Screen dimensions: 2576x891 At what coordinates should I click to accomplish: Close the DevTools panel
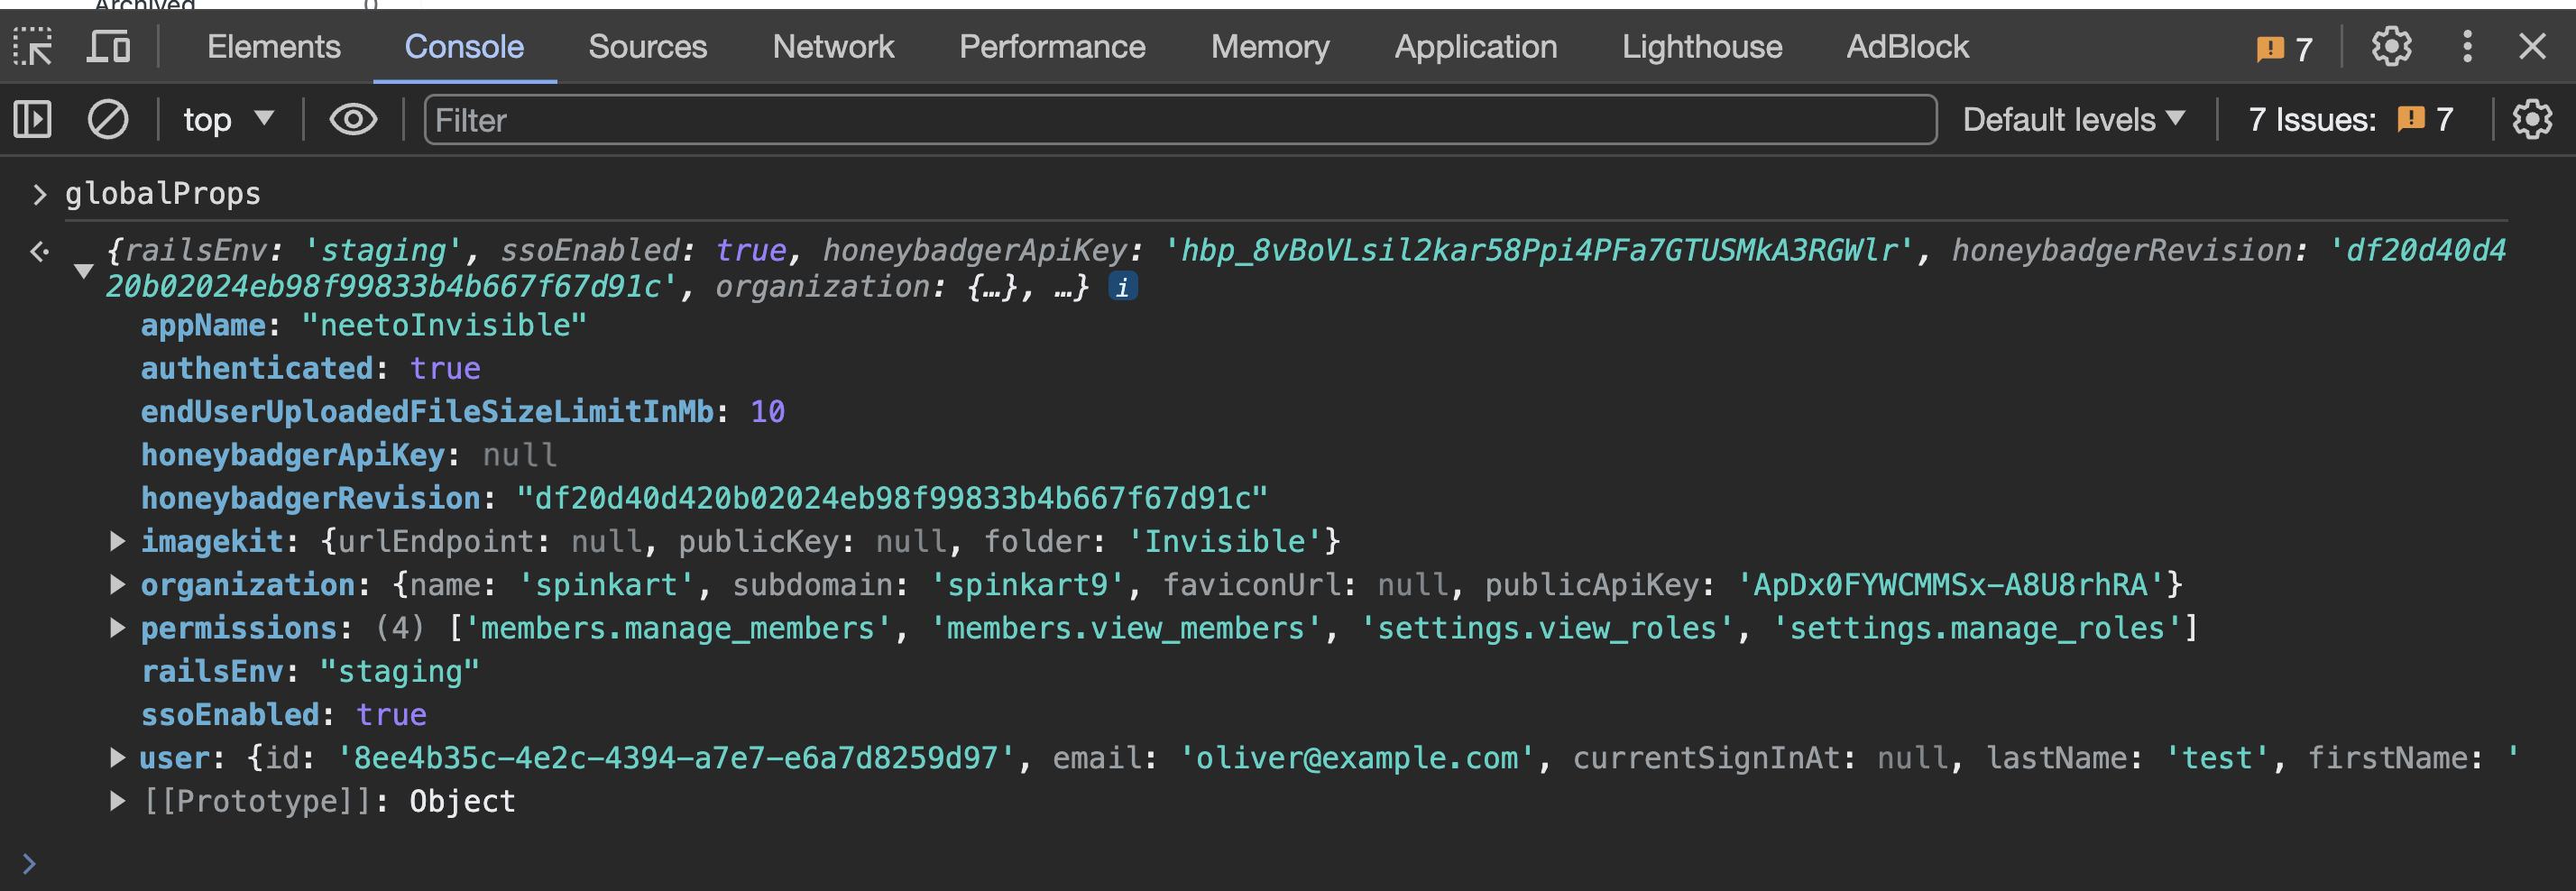pyautogui.click(x=2532, y=47)
